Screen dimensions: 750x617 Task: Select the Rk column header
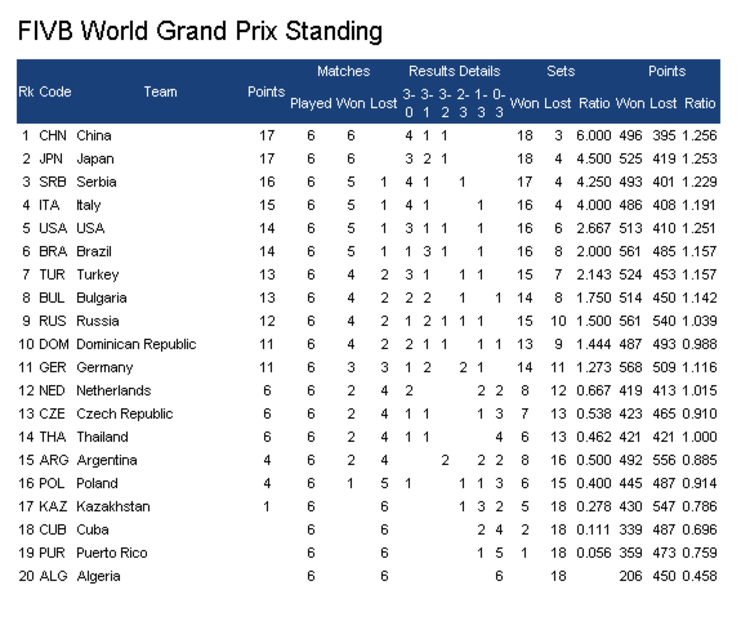pyautogui.click(x=26, y=92)
